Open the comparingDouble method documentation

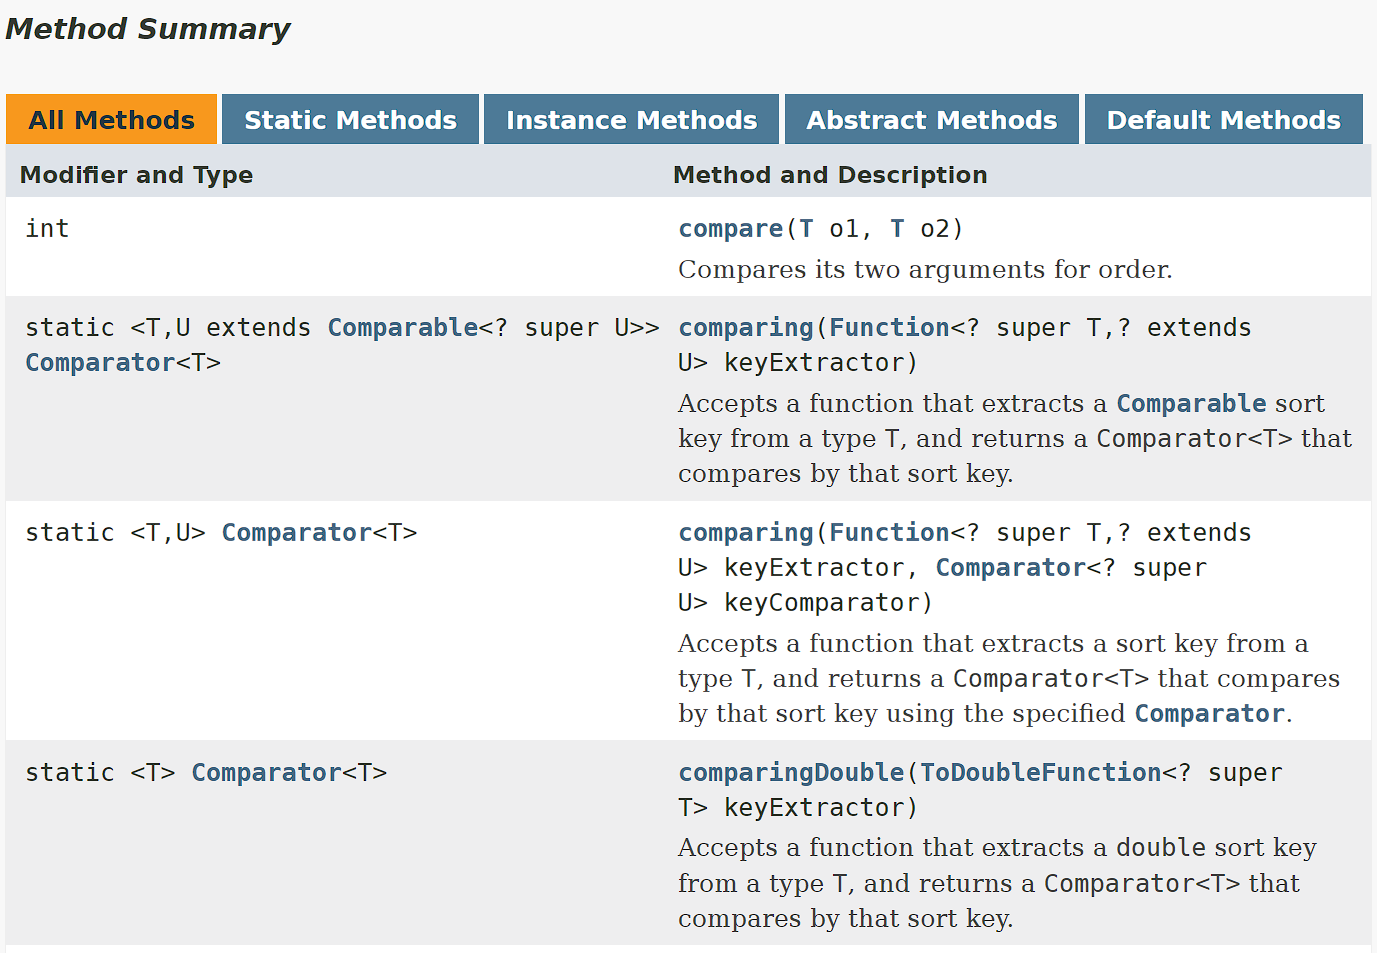[790, 772]
